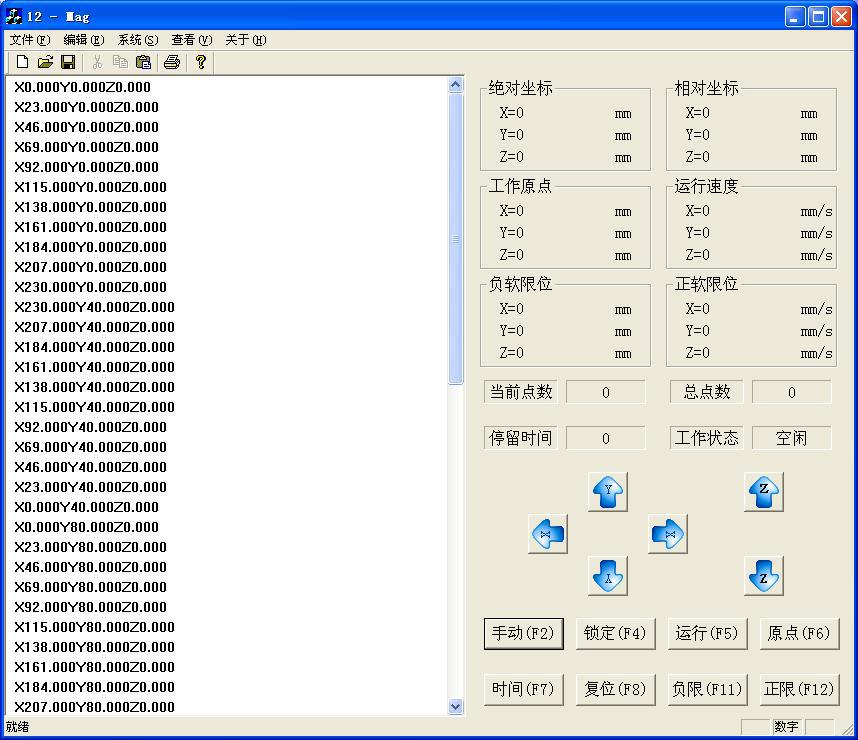The image size is (858, 740).
Task: Click the coordinate list scrollbar down arrow
Action: coord(456,706)
